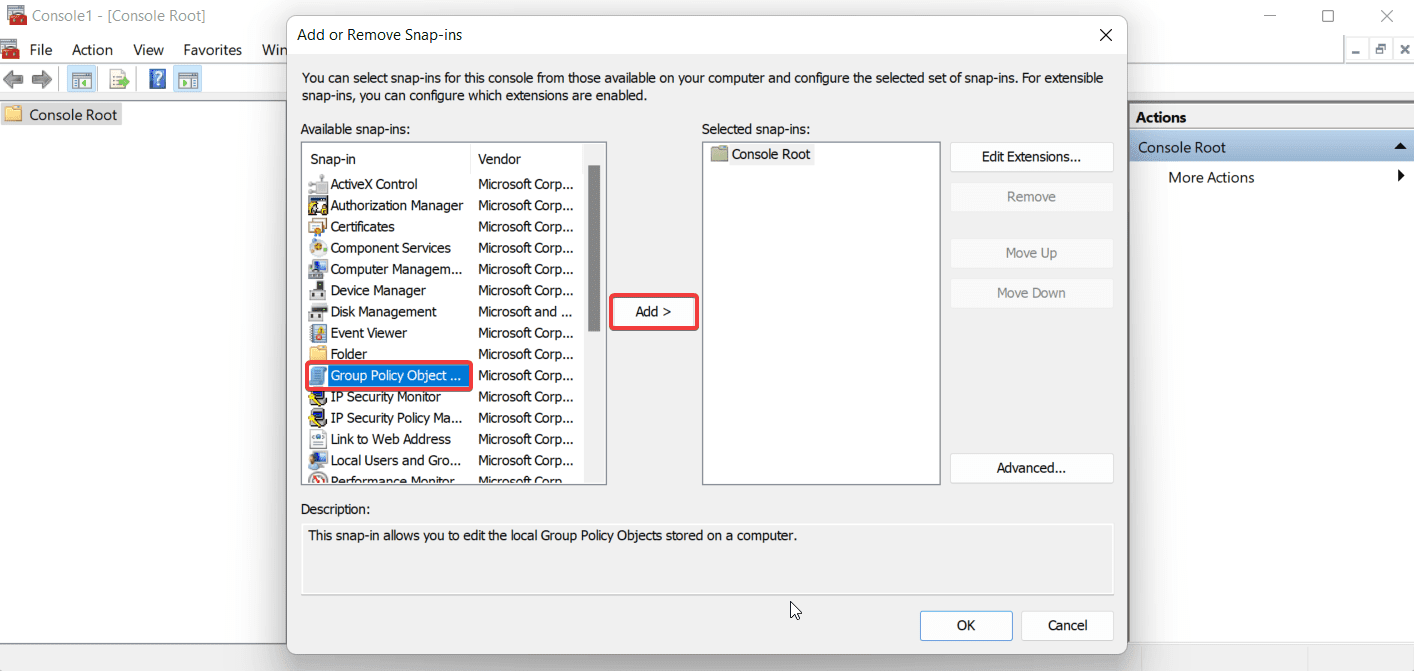Screen dimensions: 1414x671
Task: Open Help using the question mark icon
Action: 157,79
